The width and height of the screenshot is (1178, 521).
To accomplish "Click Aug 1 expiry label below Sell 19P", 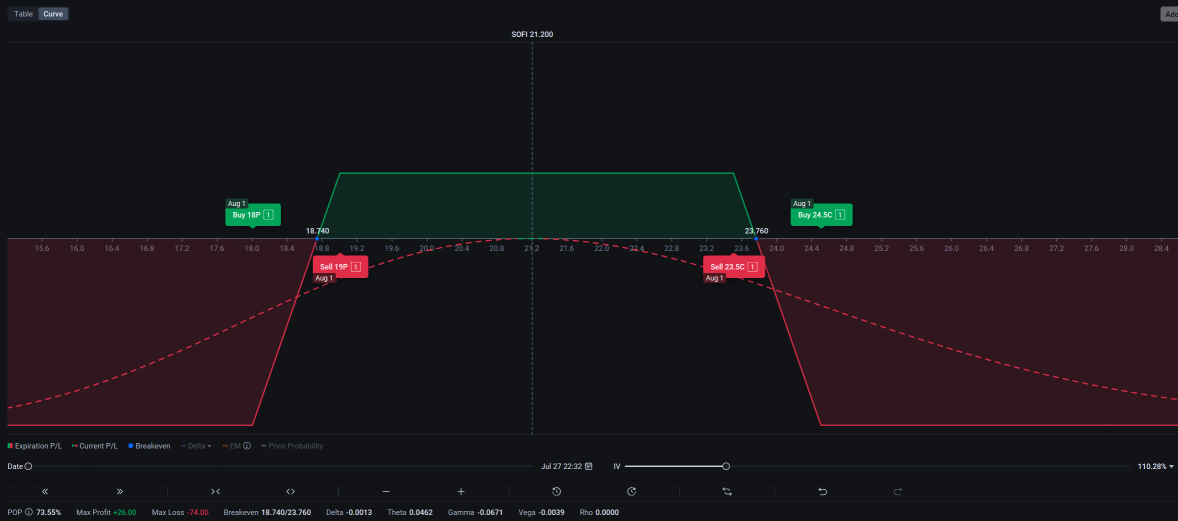I will pos(324,278).
